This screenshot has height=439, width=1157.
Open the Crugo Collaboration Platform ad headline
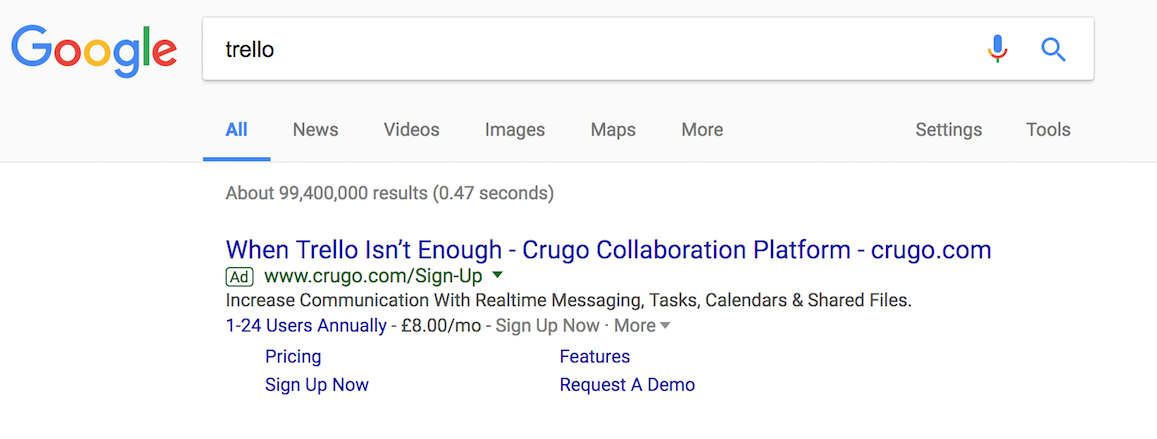pos(608,250)
